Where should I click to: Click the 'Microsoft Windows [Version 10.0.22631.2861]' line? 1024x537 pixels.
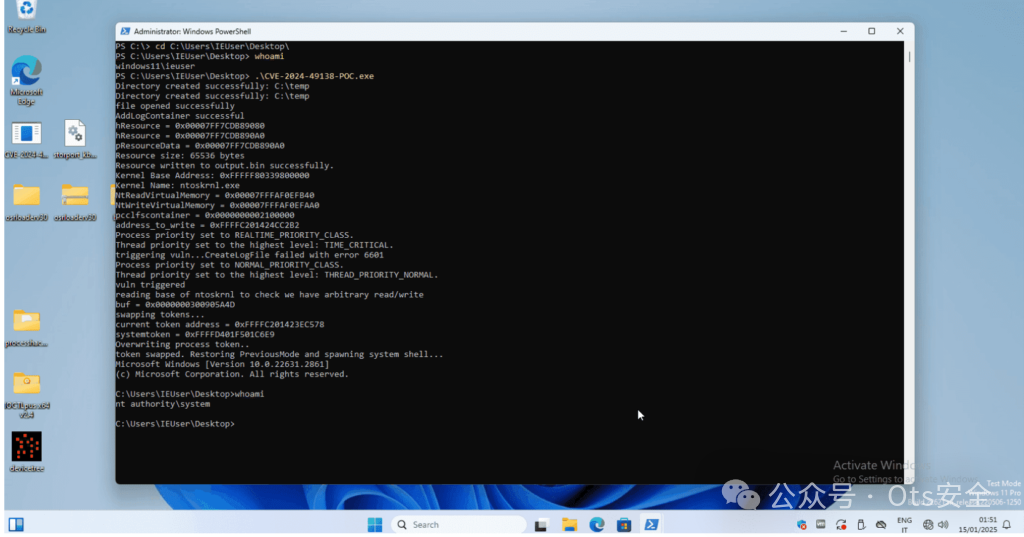[x=223, y=365]
